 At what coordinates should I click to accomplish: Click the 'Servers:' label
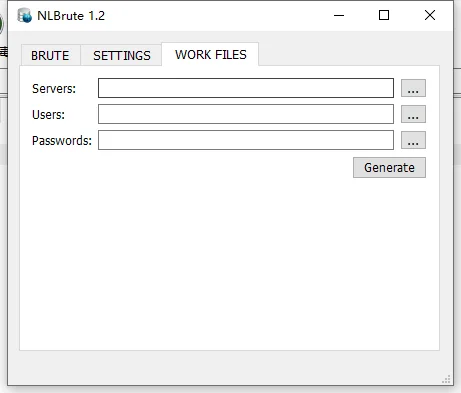pos(54,89)
